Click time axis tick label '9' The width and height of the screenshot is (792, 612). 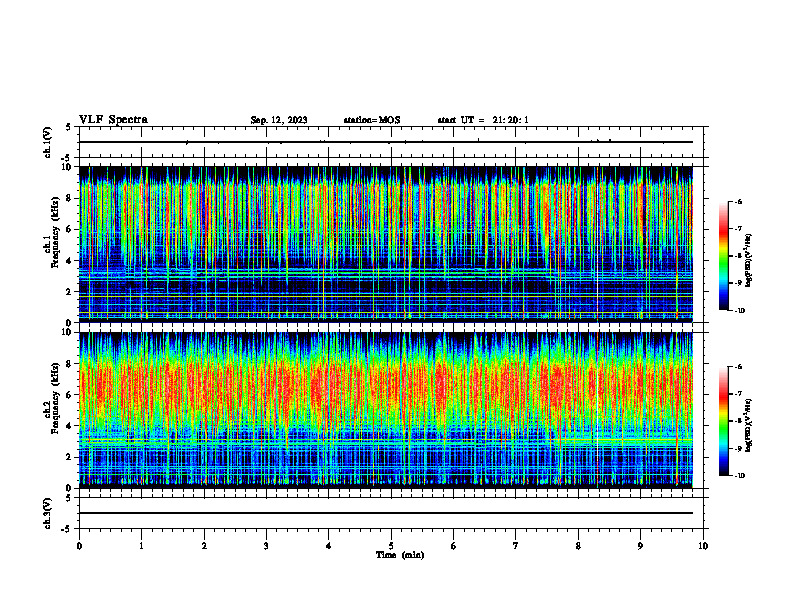[640, 546]
